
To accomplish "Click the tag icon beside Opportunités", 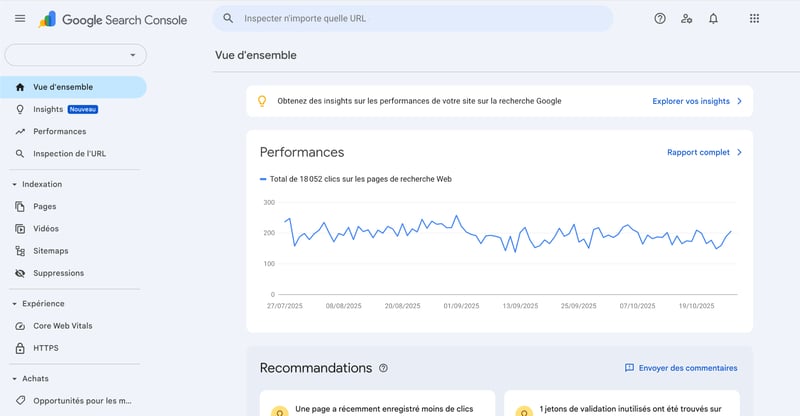I will 20,401.
